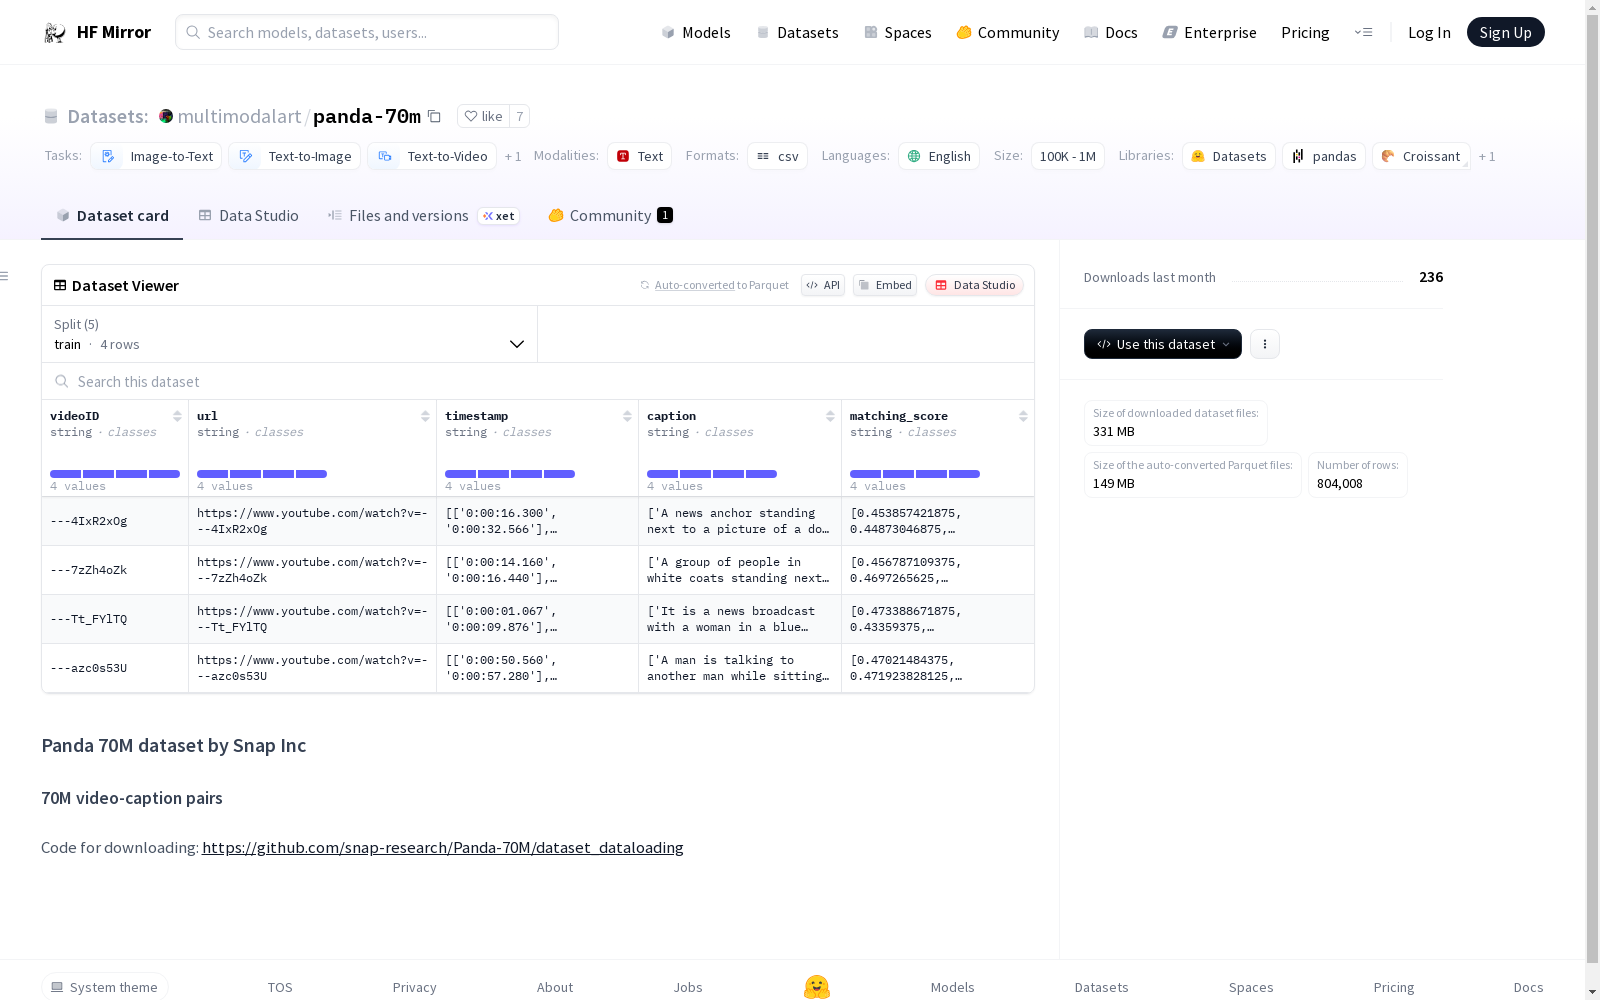Open Models in top navigation
This screenshot has height=1000, width=1600.
click(696, 33)
